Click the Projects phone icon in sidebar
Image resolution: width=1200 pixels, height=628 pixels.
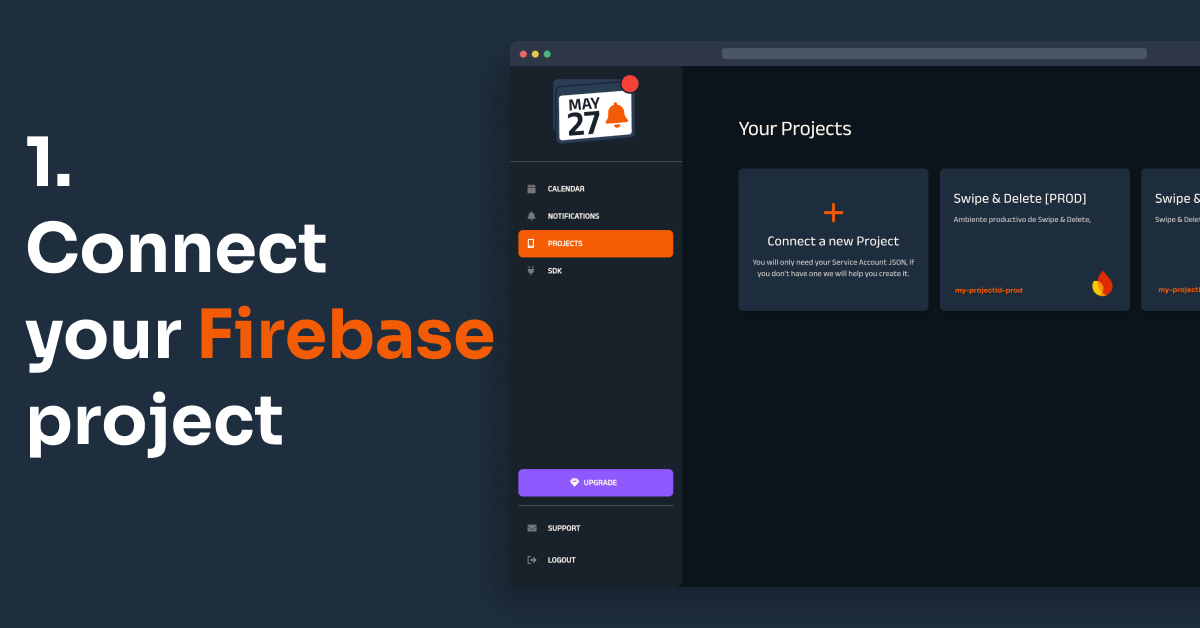click(x=530, y=243)
